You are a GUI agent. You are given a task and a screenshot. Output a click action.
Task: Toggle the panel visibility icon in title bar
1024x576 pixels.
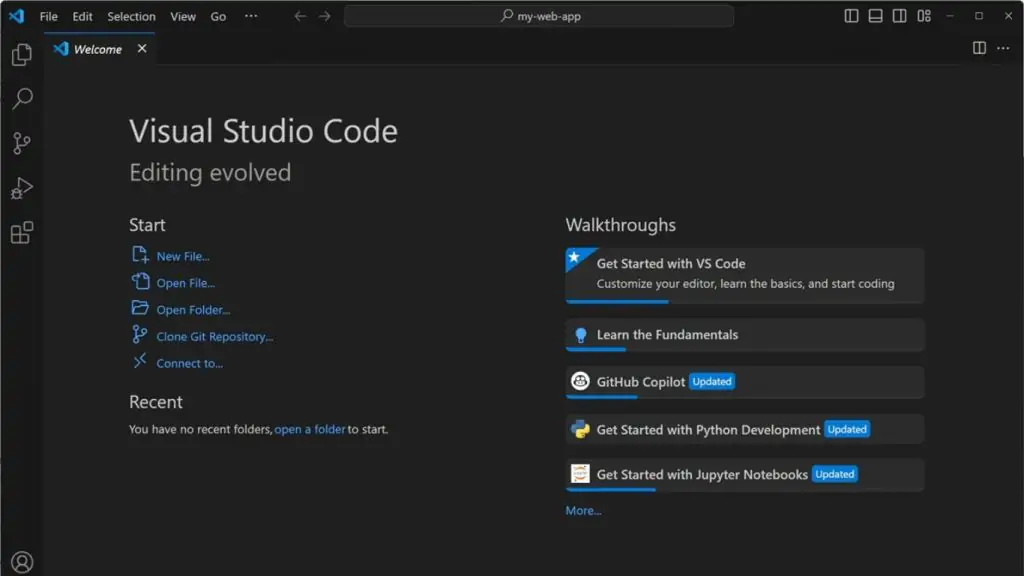point(875,15)
